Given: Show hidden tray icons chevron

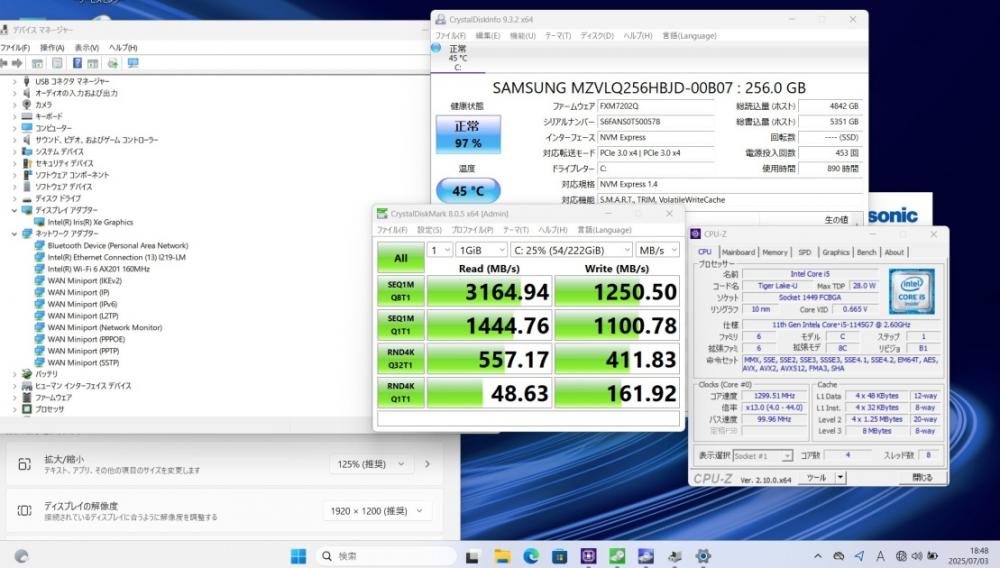Looking at the screenshot, I should (x=818, y=556).
